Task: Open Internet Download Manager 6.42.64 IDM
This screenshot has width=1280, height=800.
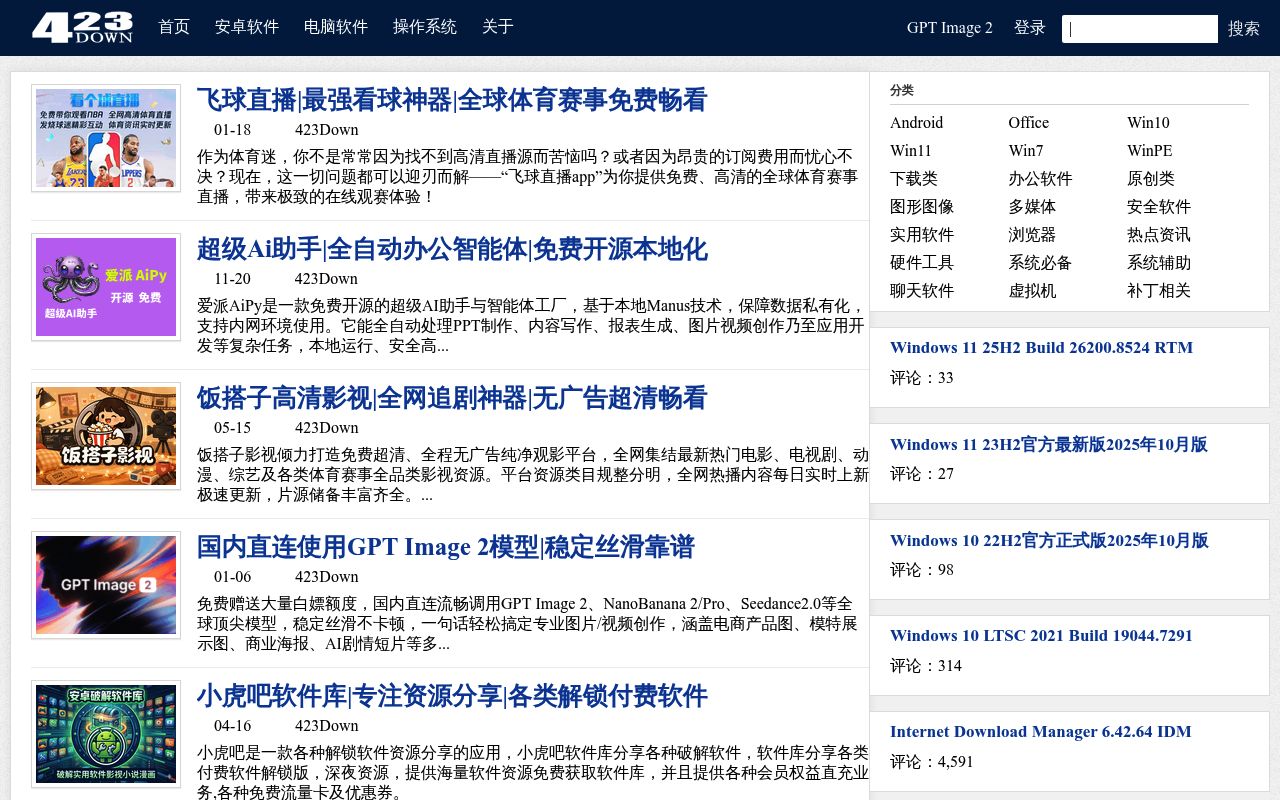Action: [x=1040, y=732]
